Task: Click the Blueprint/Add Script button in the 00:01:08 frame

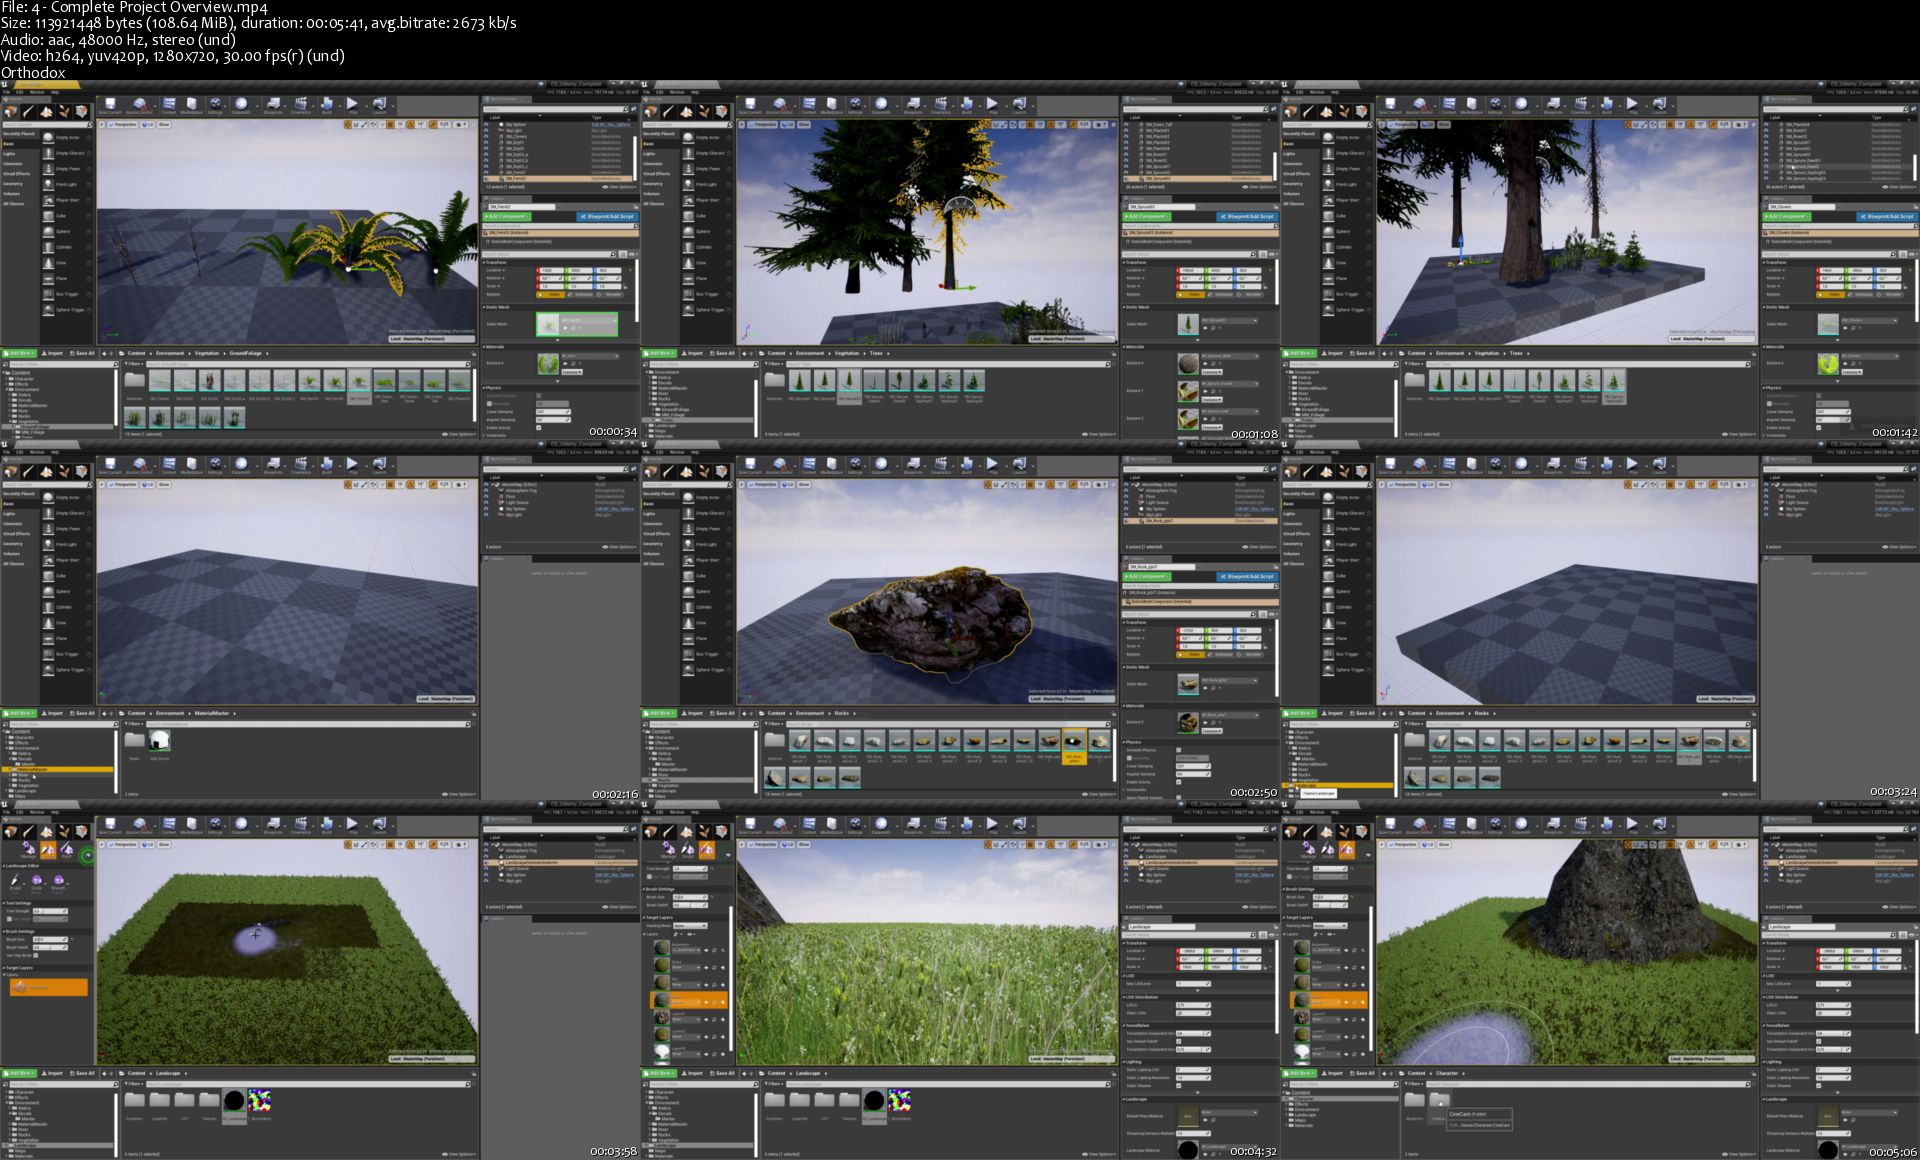Action: coord(1247,216)
